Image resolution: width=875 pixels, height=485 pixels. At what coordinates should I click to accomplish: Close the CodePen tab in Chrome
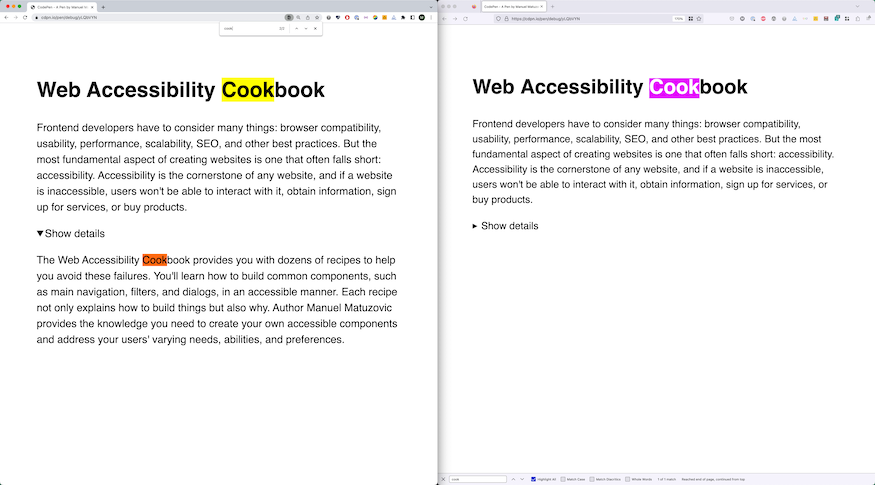tap(92, 7)
